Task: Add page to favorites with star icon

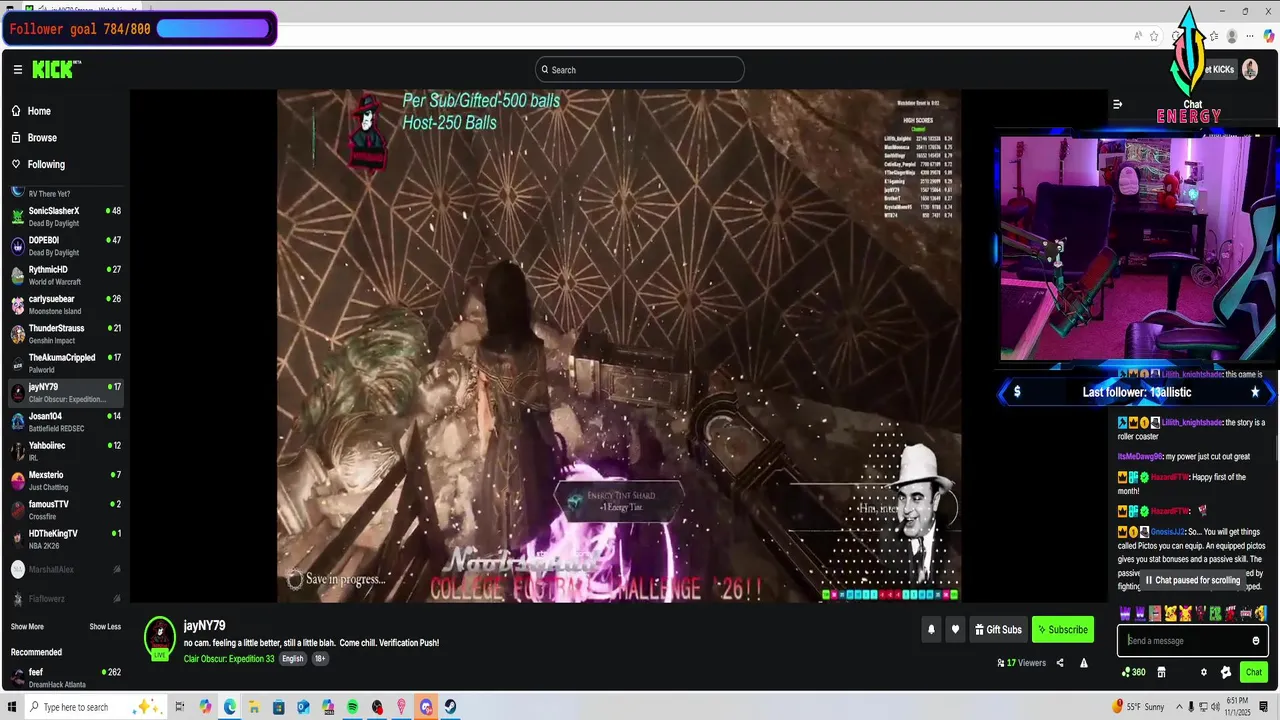Action: tap(1154, 36)
